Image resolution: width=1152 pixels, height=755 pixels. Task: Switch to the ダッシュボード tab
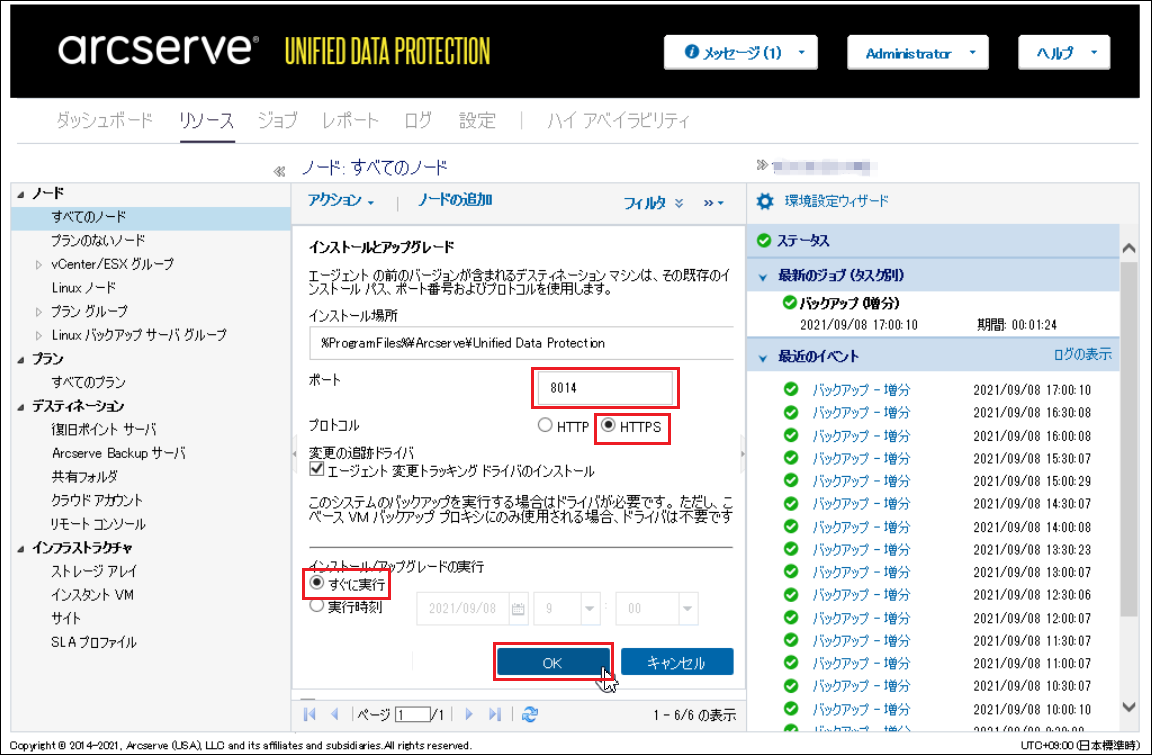point(104,120)
